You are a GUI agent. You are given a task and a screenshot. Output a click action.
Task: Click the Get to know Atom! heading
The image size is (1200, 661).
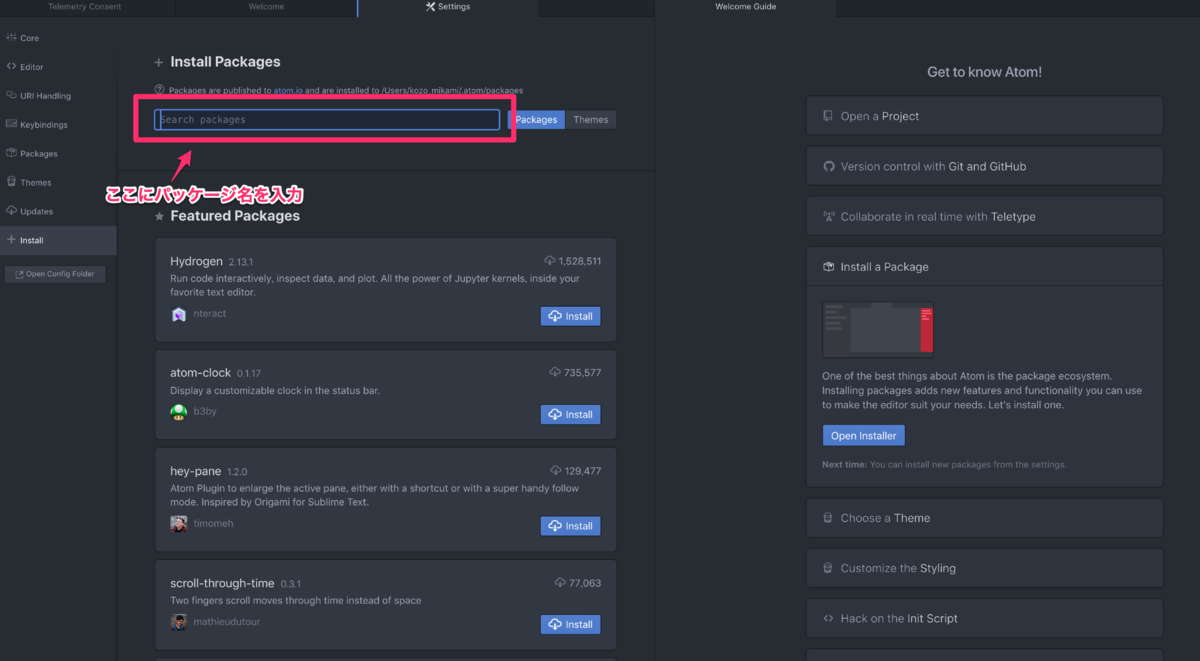(984, 72)
